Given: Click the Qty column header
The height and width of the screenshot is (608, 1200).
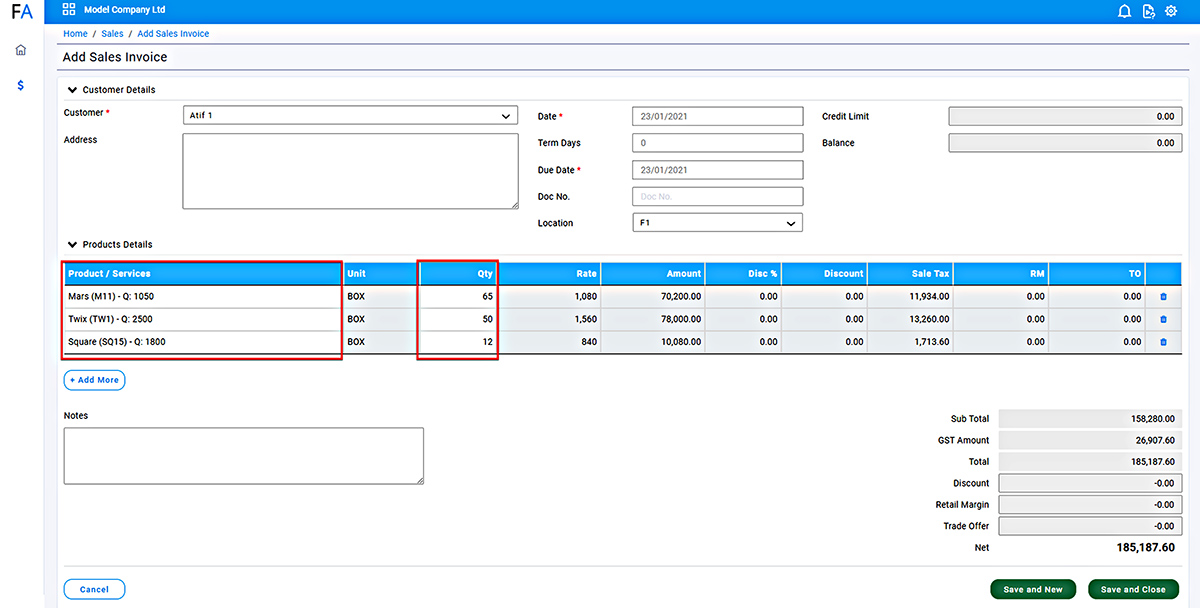Looking at the screenshot, I should (458, 274).
